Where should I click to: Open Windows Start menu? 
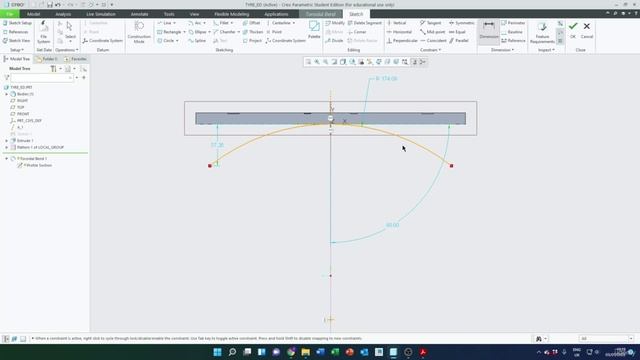click(x=218, y=352)
